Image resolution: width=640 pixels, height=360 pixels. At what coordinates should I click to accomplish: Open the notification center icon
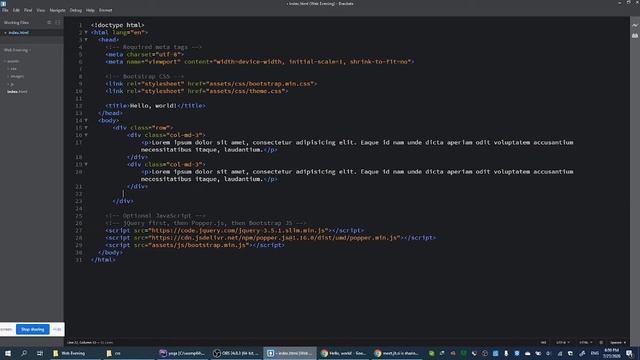point(629,353)
